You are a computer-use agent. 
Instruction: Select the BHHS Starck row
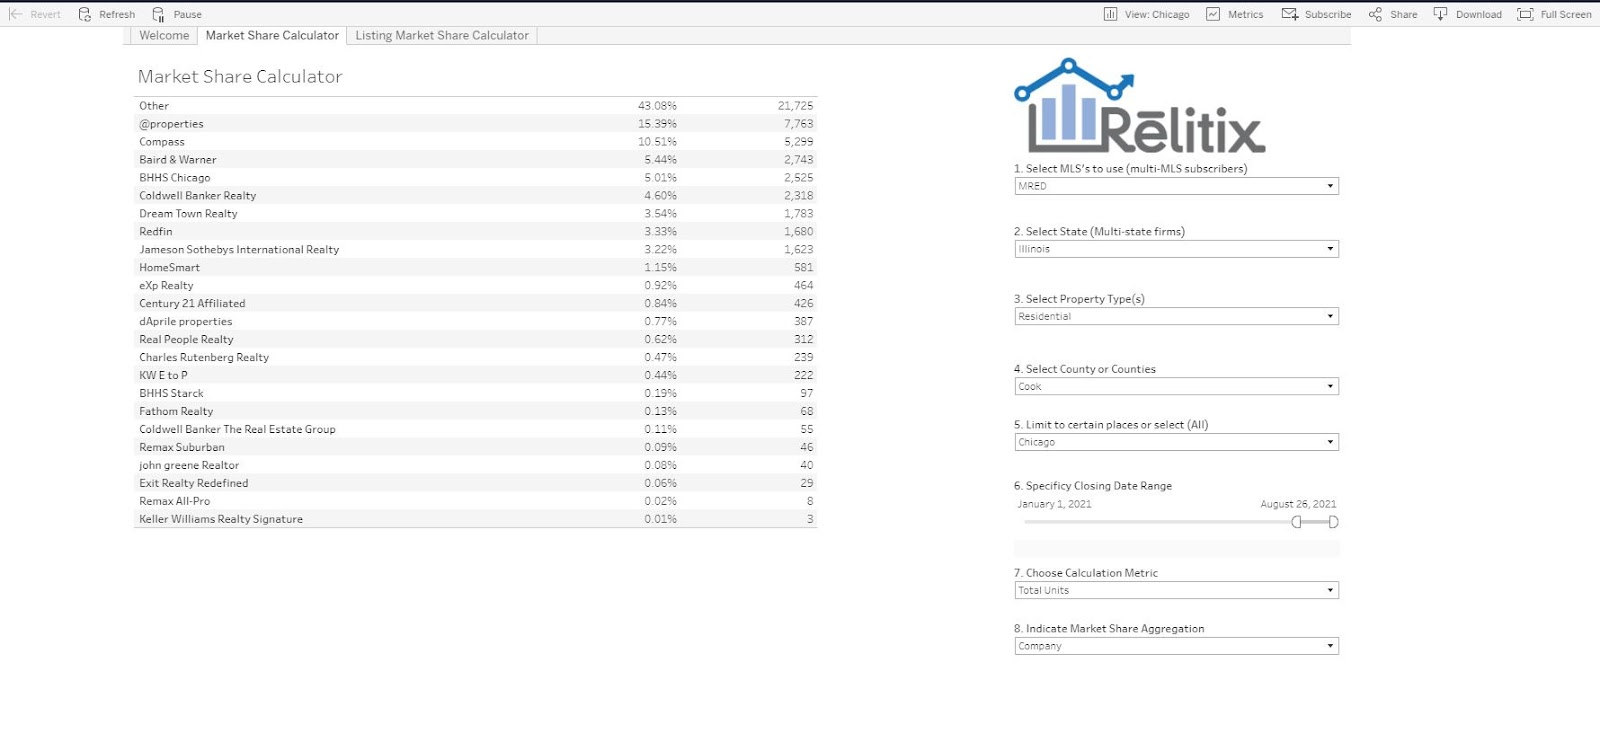pyautogui.click(x=476, y=394)
